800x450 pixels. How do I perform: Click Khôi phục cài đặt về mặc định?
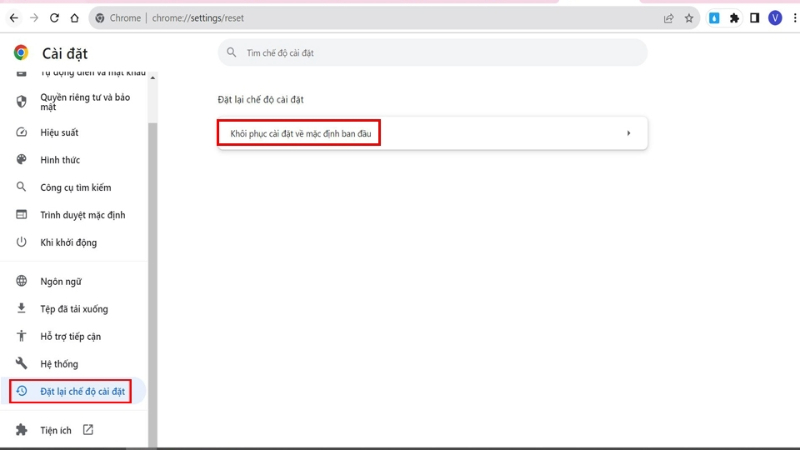(301, 134)
